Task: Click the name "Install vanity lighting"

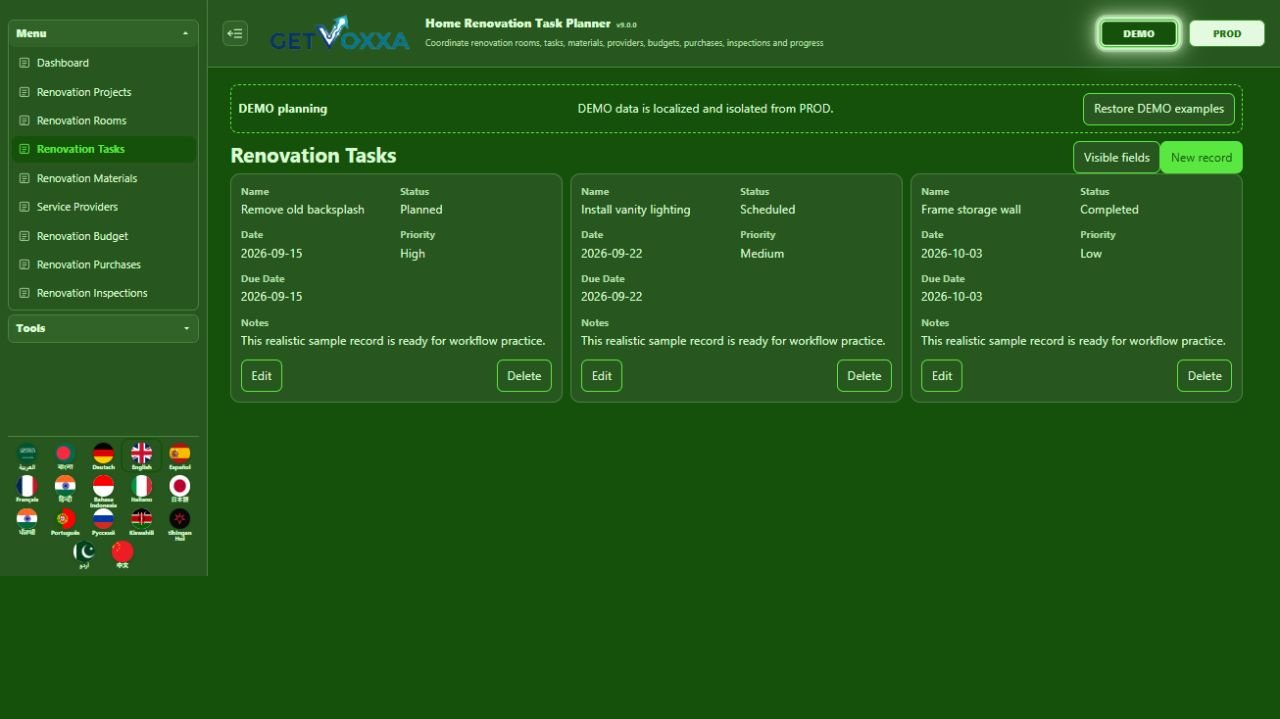Action: (x=636, y=210)
